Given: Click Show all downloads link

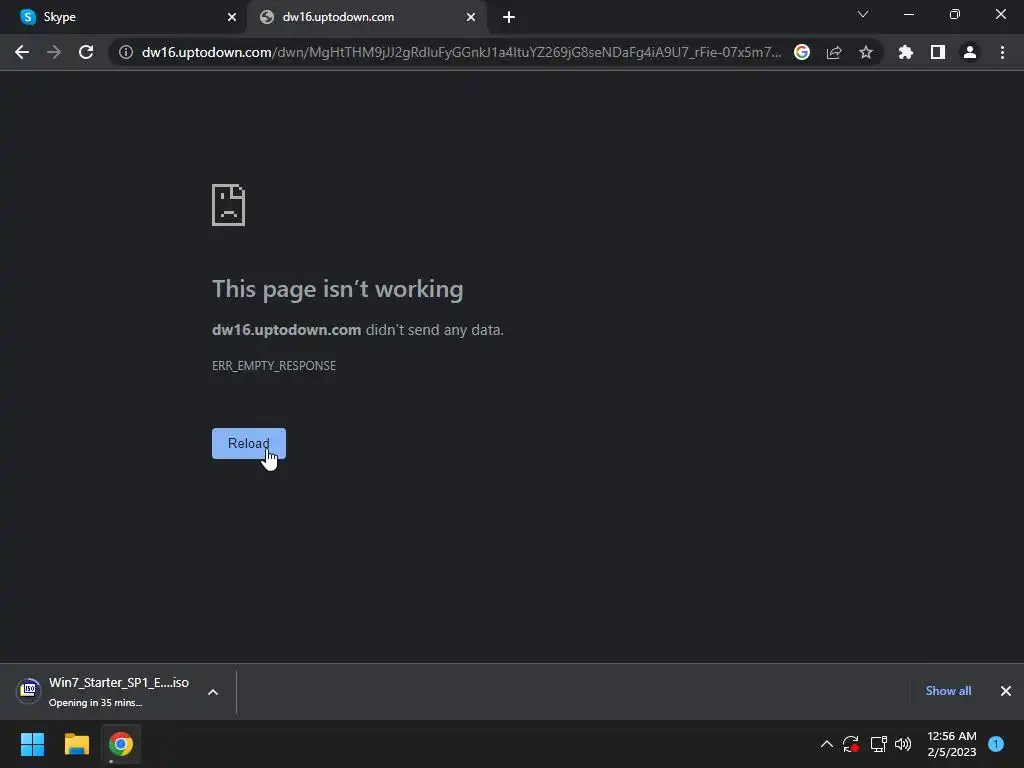Looking at the screenshot, I should [x=948, y=691].
